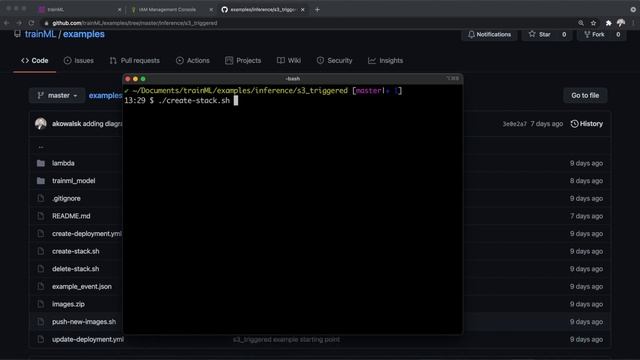
Task: Click the history clock icon
Action: 574,124
